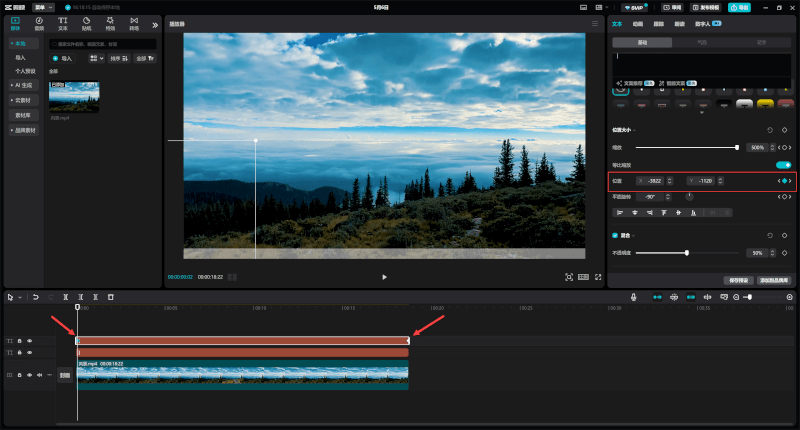Screen dimensions: 800x430
Task: Toggle the uniform scale switch
Action: (783, 165)
